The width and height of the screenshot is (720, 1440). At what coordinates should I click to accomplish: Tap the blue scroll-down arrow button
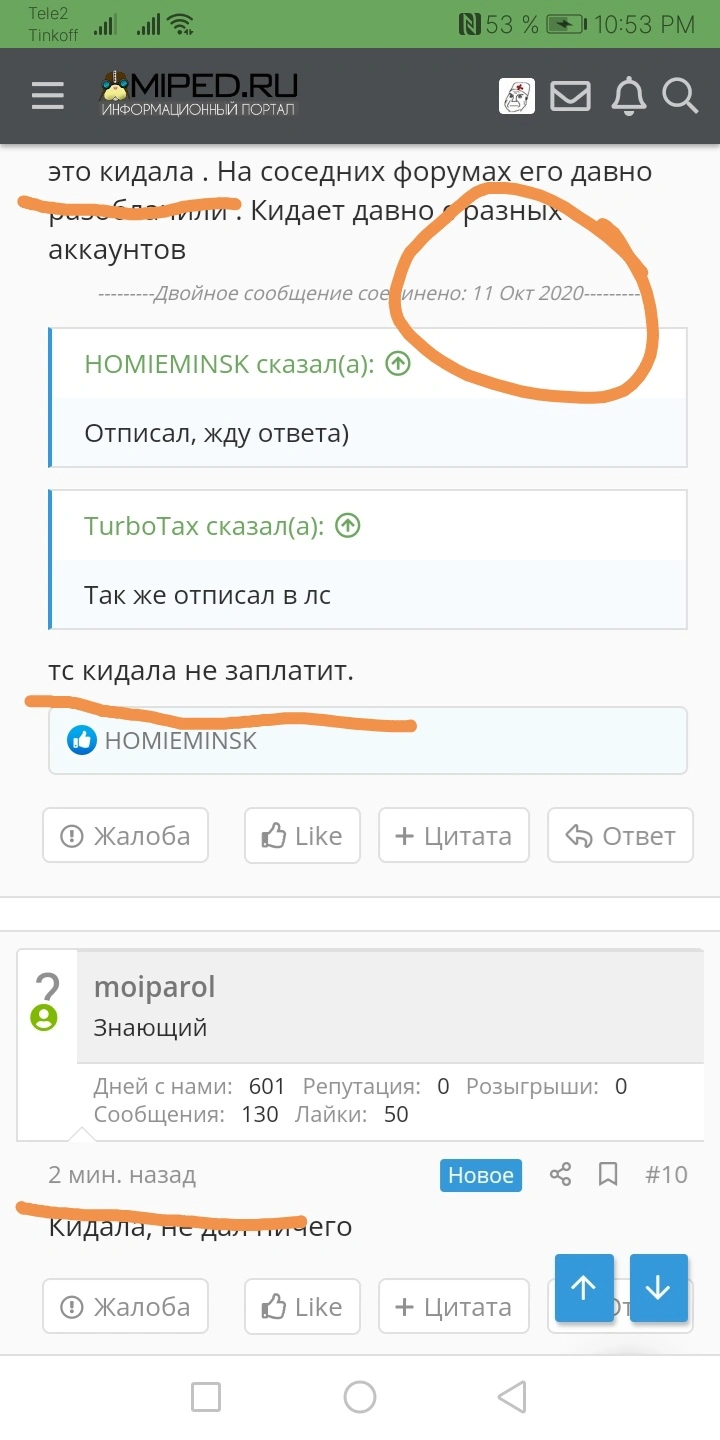coord(658,1288)
